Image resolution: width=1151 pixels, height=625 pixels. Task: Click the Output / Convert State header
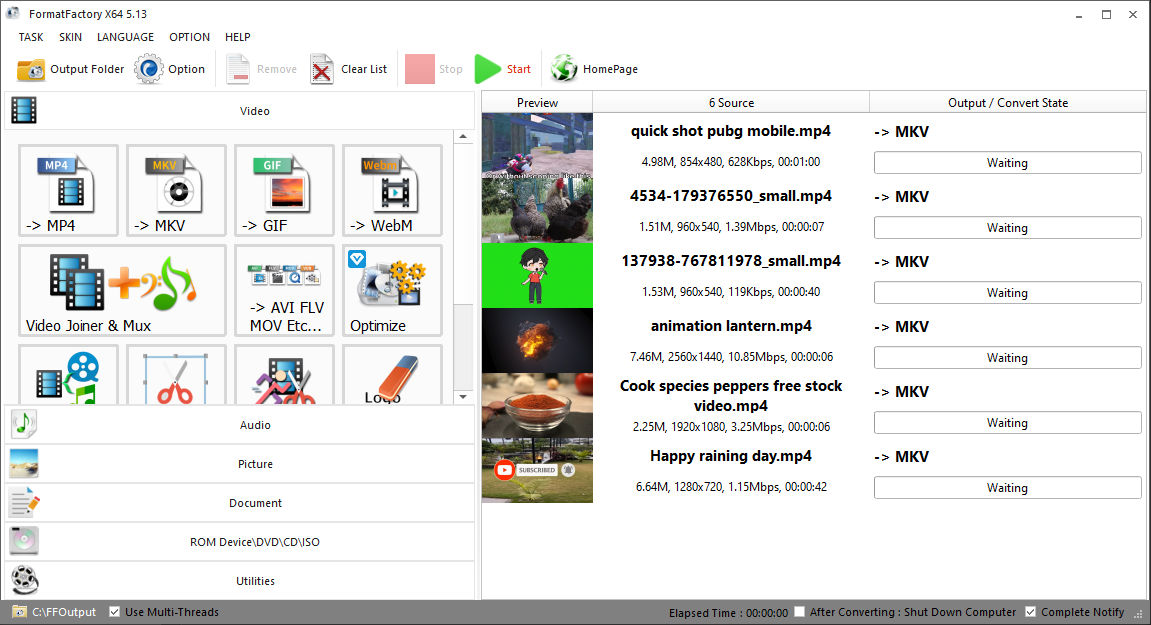pos(1008,103)
